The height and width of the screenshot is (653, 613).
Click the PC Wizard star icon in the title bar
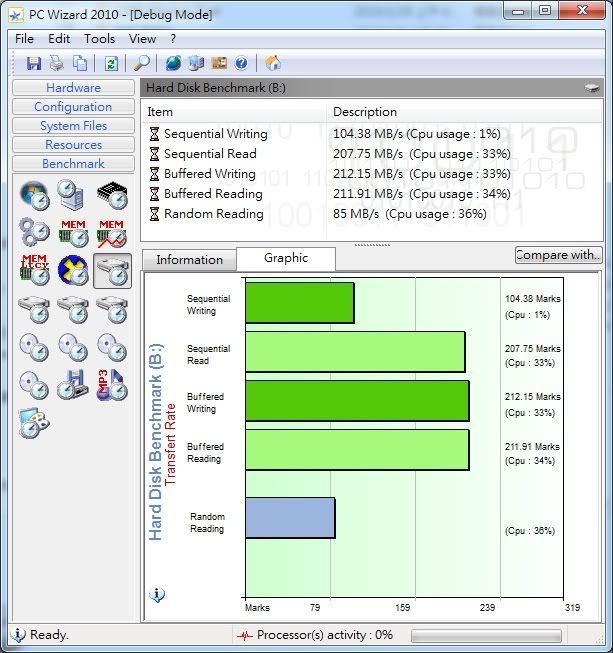tap(16, 15)
